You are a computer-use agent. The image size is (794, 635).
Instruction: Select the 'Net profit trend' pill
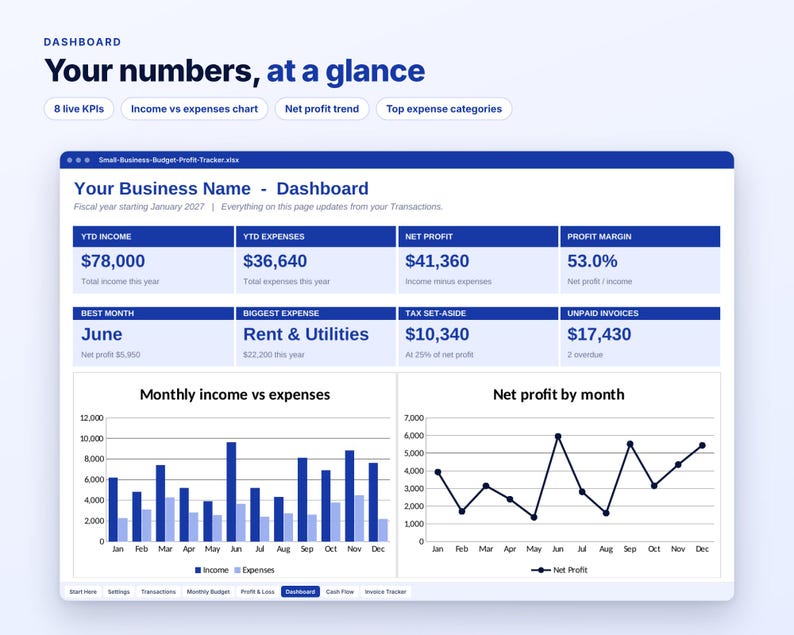tap(322, 109)
